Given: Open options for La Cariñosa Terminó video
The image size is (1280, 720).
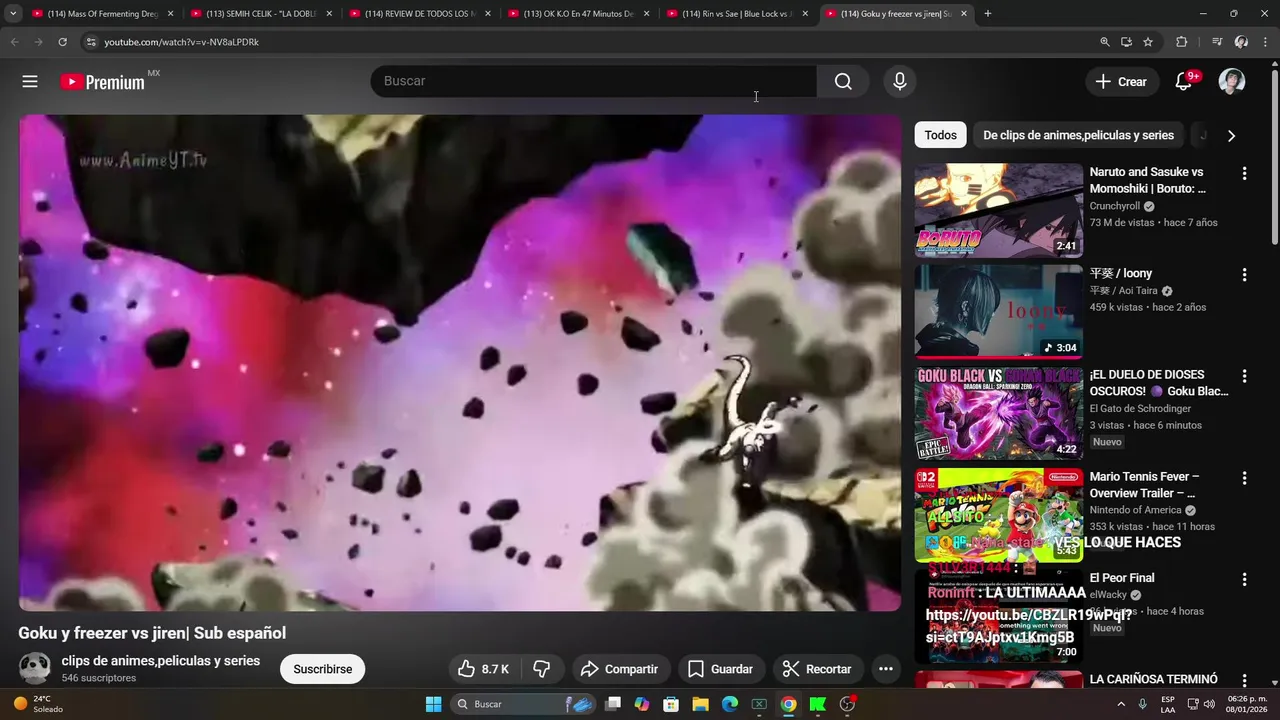Looking at the screenshot, I should tap(1244, 680).
